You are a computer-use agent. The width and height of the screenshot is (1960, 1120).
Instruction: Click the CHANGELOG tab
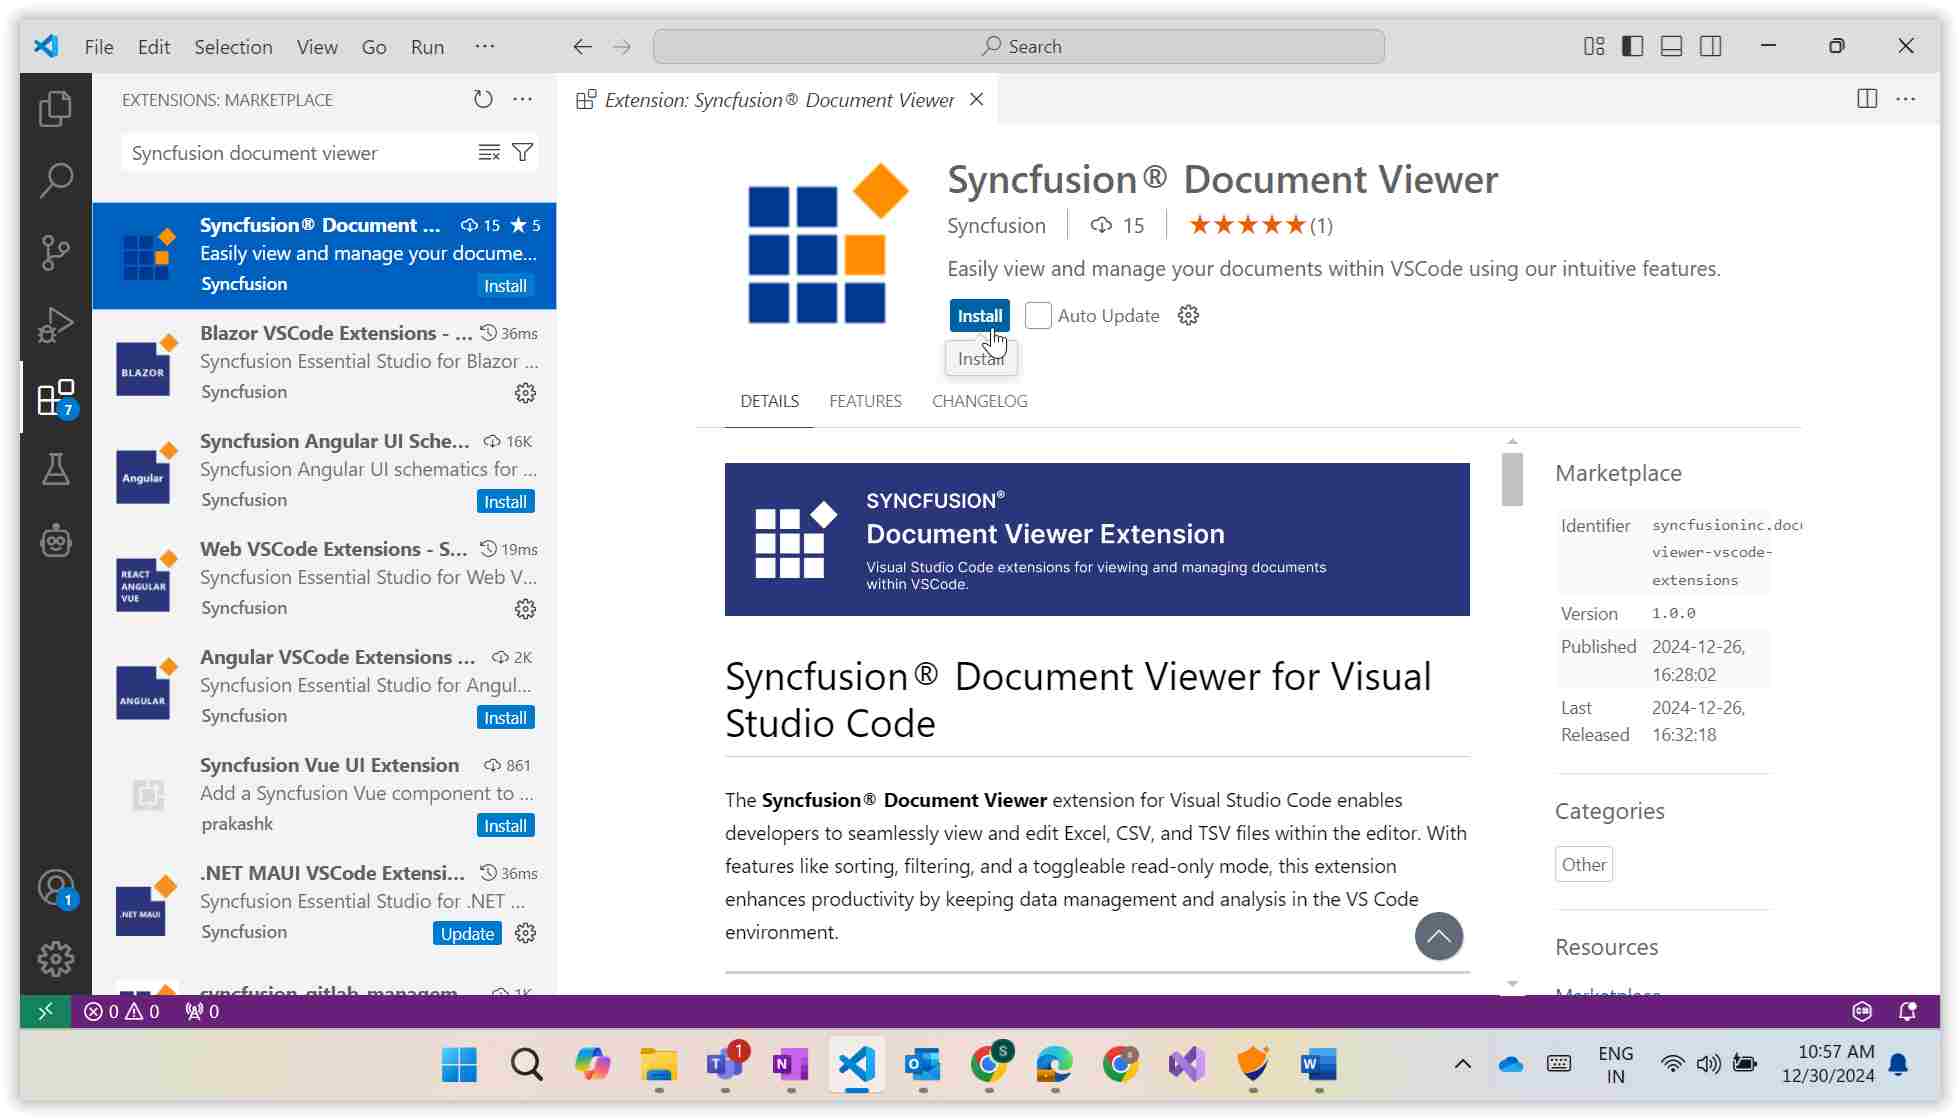(980, 400)
